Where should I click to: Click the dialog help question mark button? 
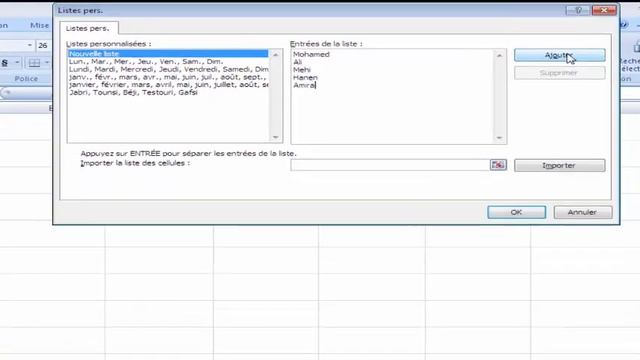tap(578, 10)
